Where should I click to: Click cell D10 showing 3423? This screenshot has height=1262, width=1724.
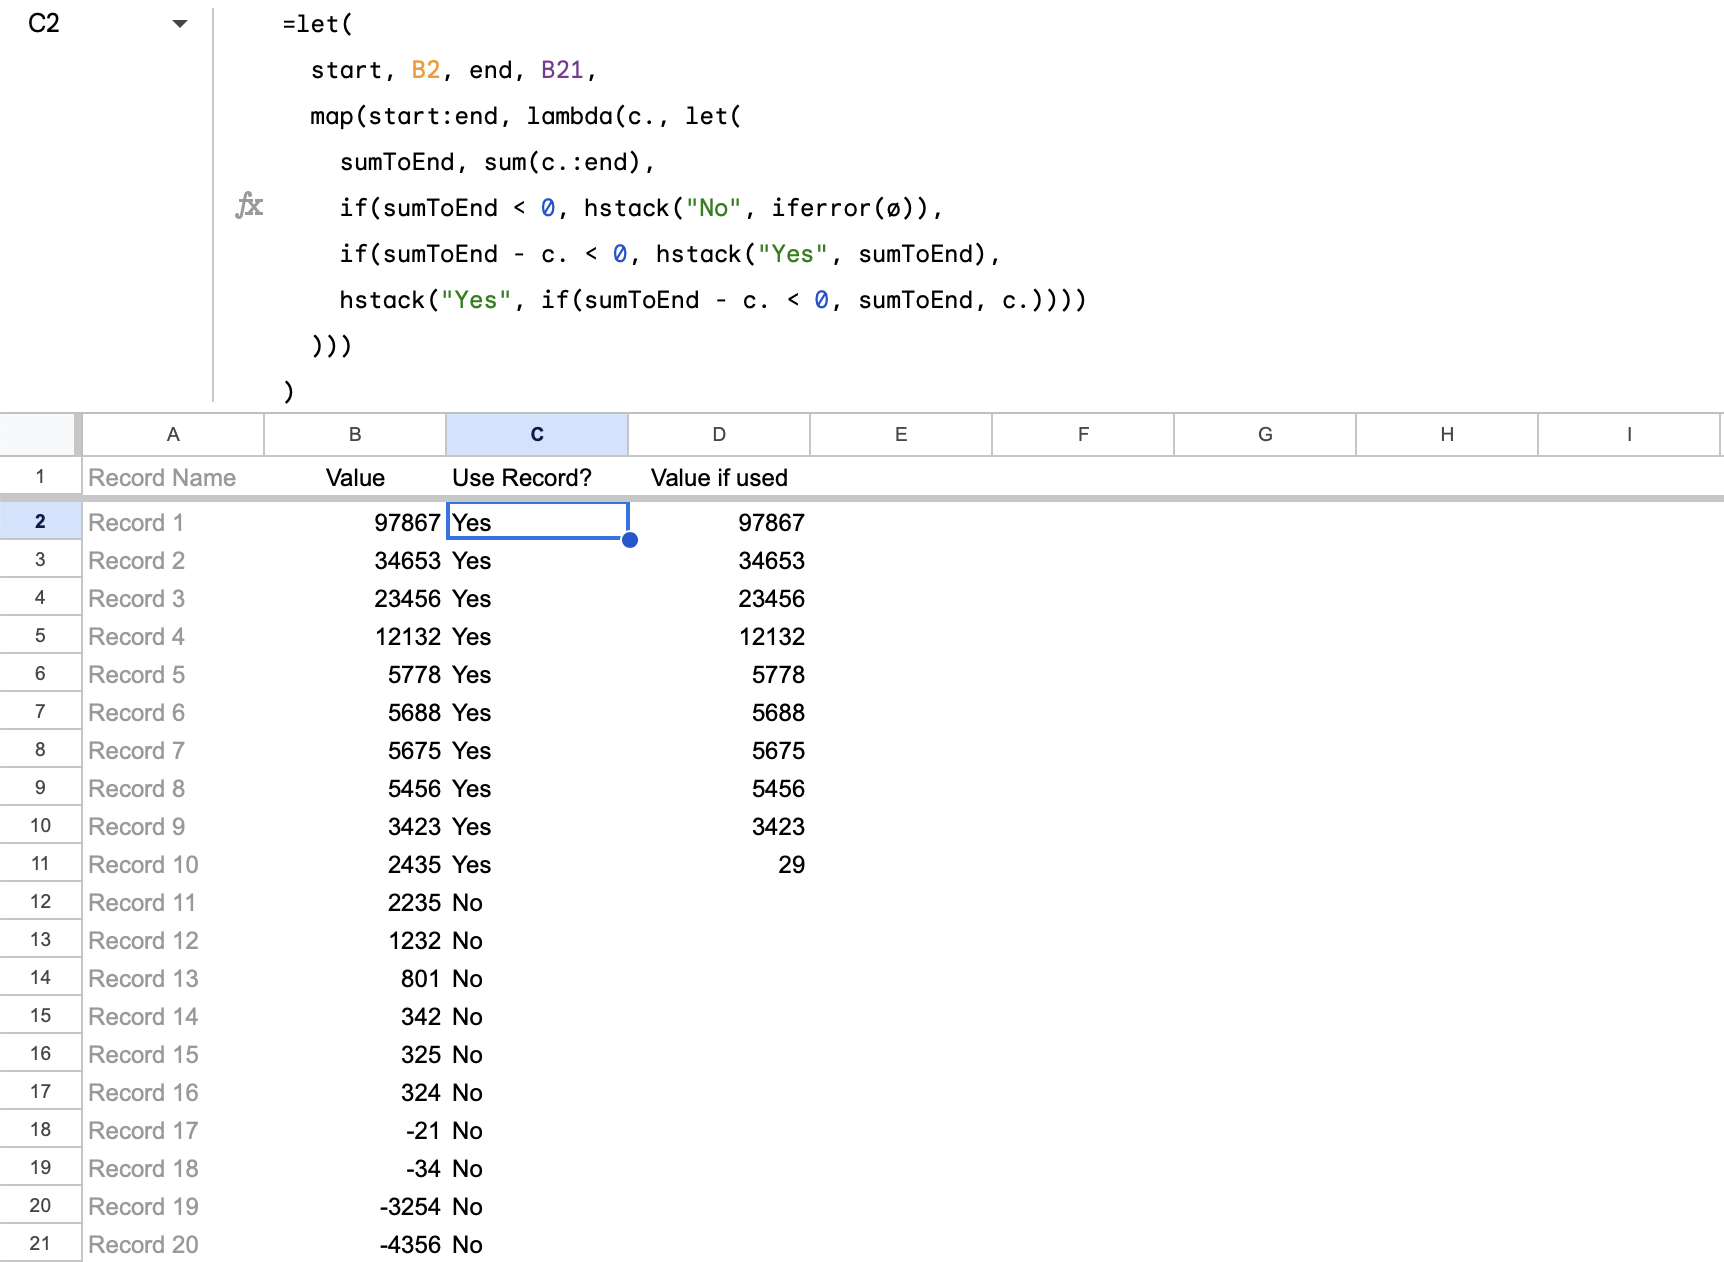719,826
